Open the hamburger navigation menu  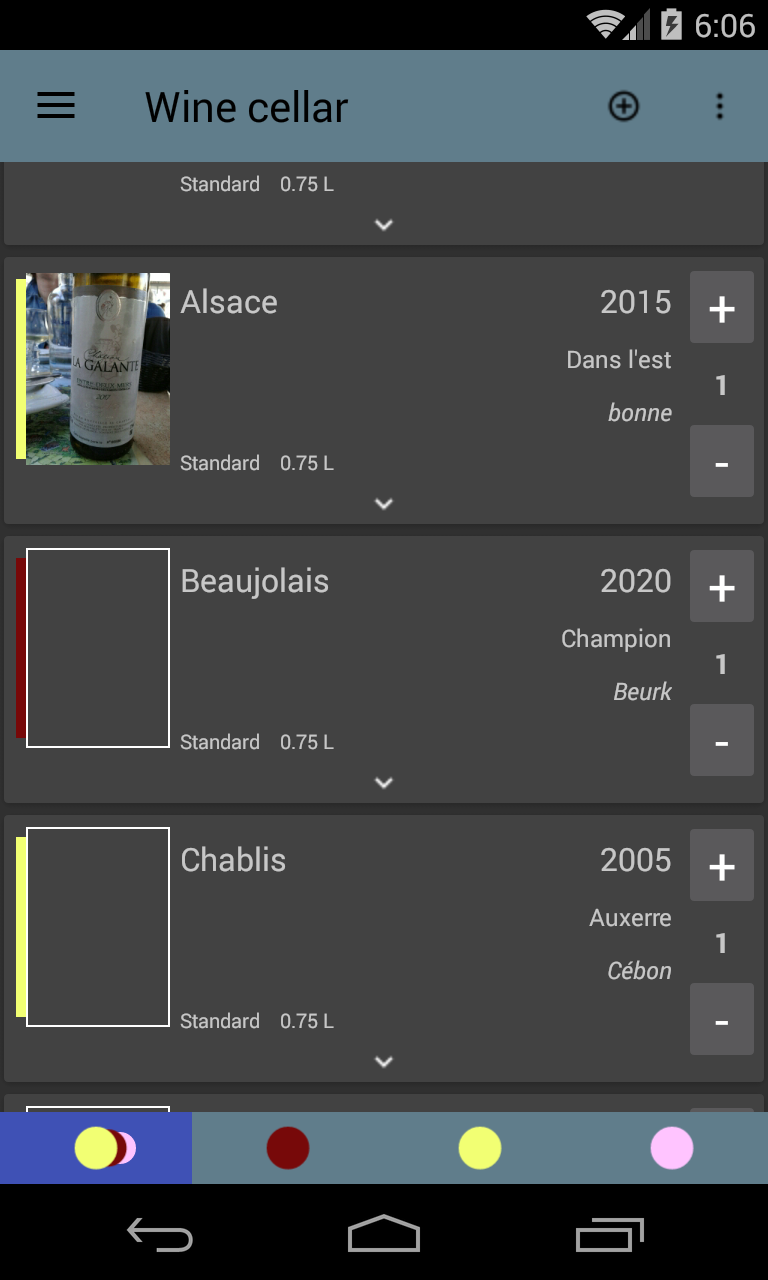pos(56,106)
